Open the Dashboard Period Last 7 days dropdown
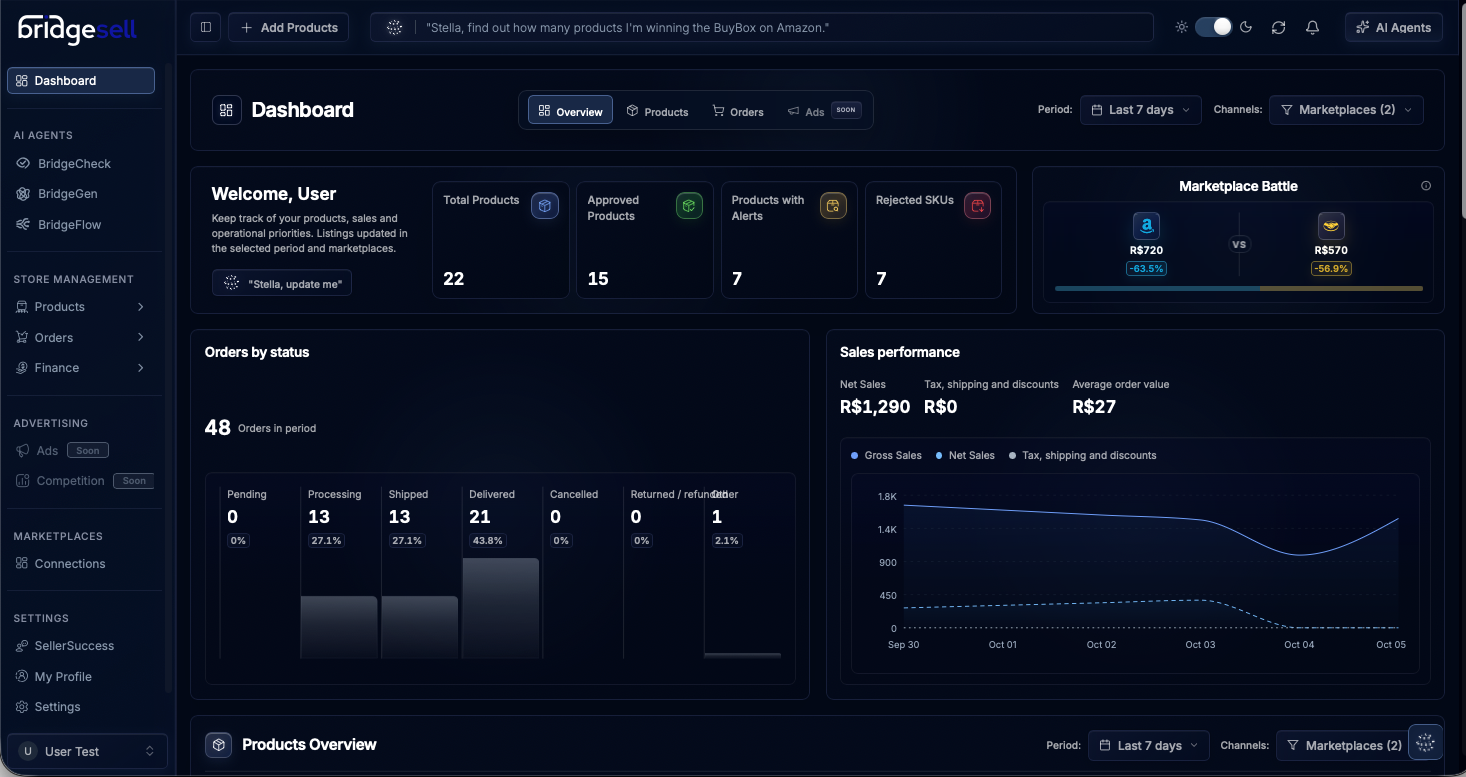This screenshot has height=777, width=1466. tap(1141, 110)
